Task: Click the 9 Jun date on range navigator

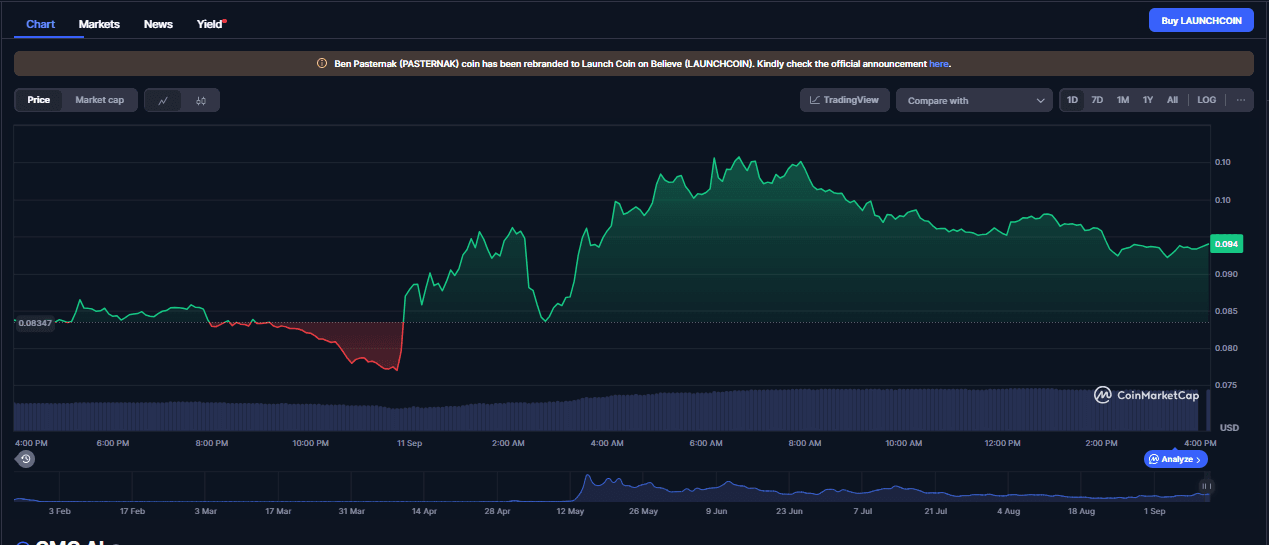Action: pos(716,511)
